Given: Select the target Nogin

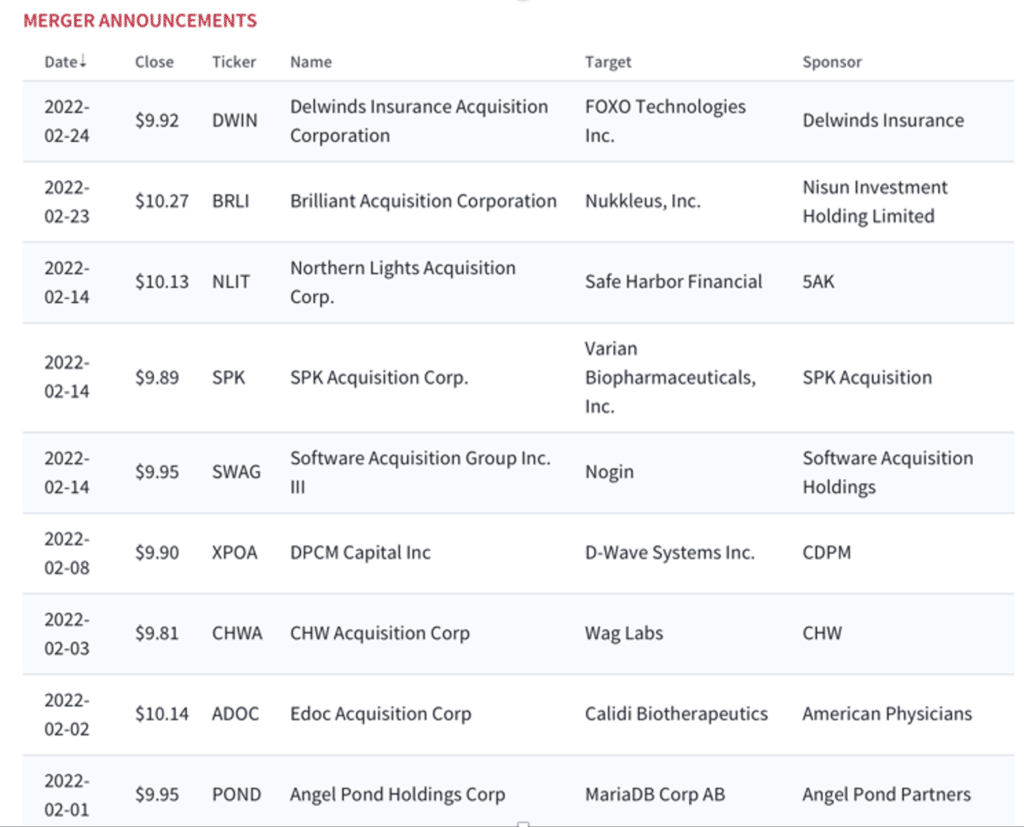Looking at the screenshot, I should pos(609,472).
